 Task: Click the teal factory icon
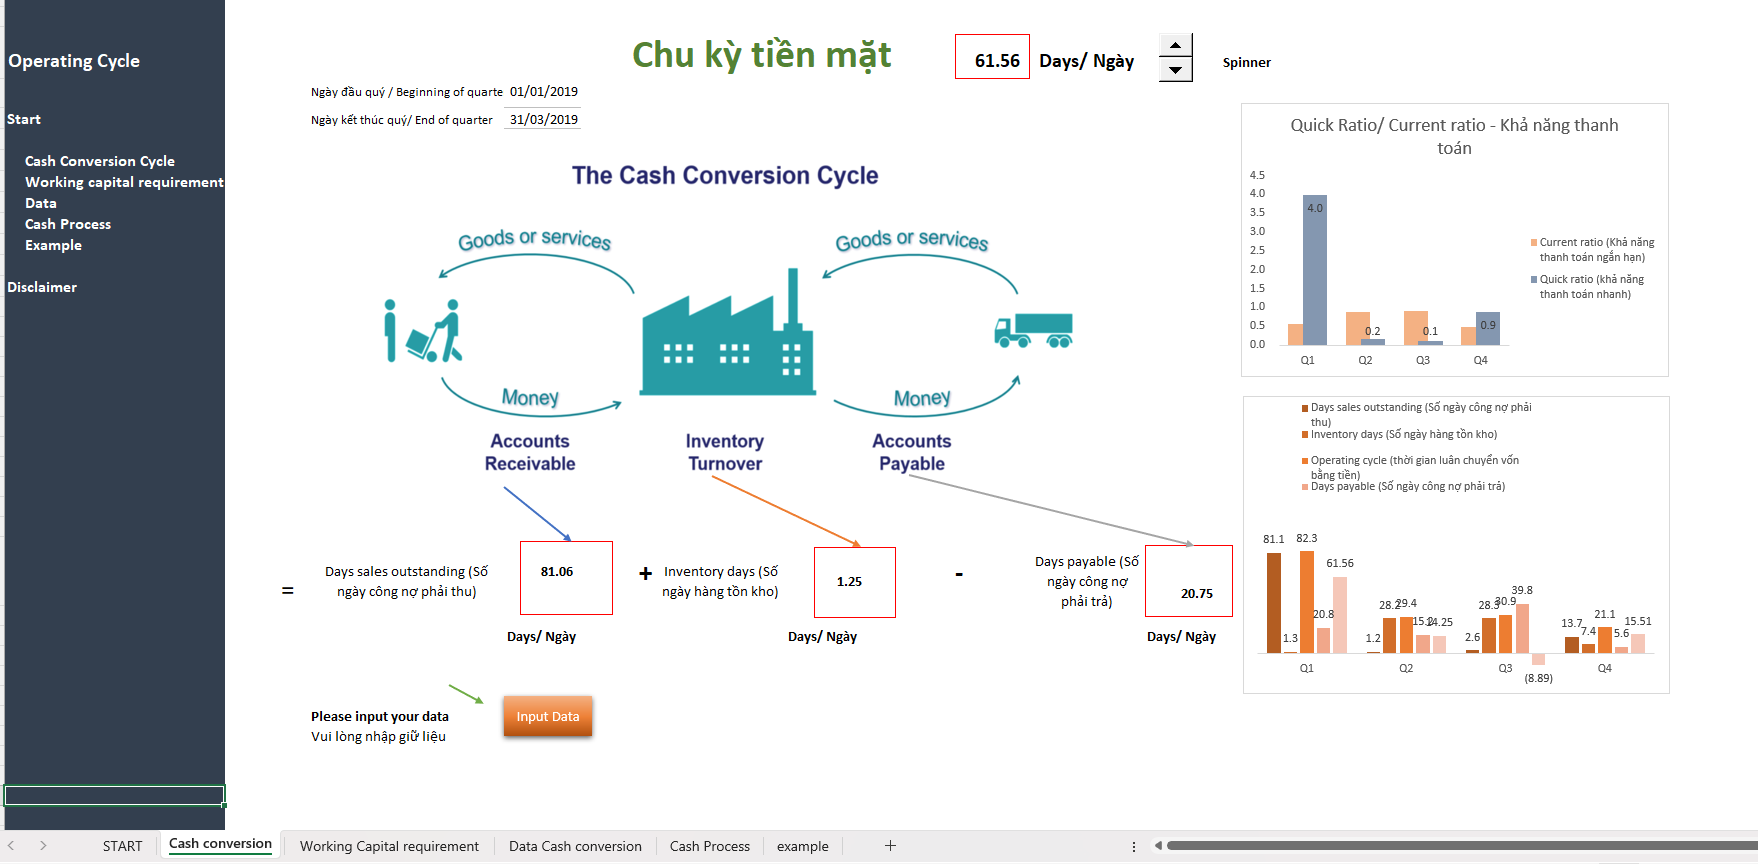[x=727, y=335]
